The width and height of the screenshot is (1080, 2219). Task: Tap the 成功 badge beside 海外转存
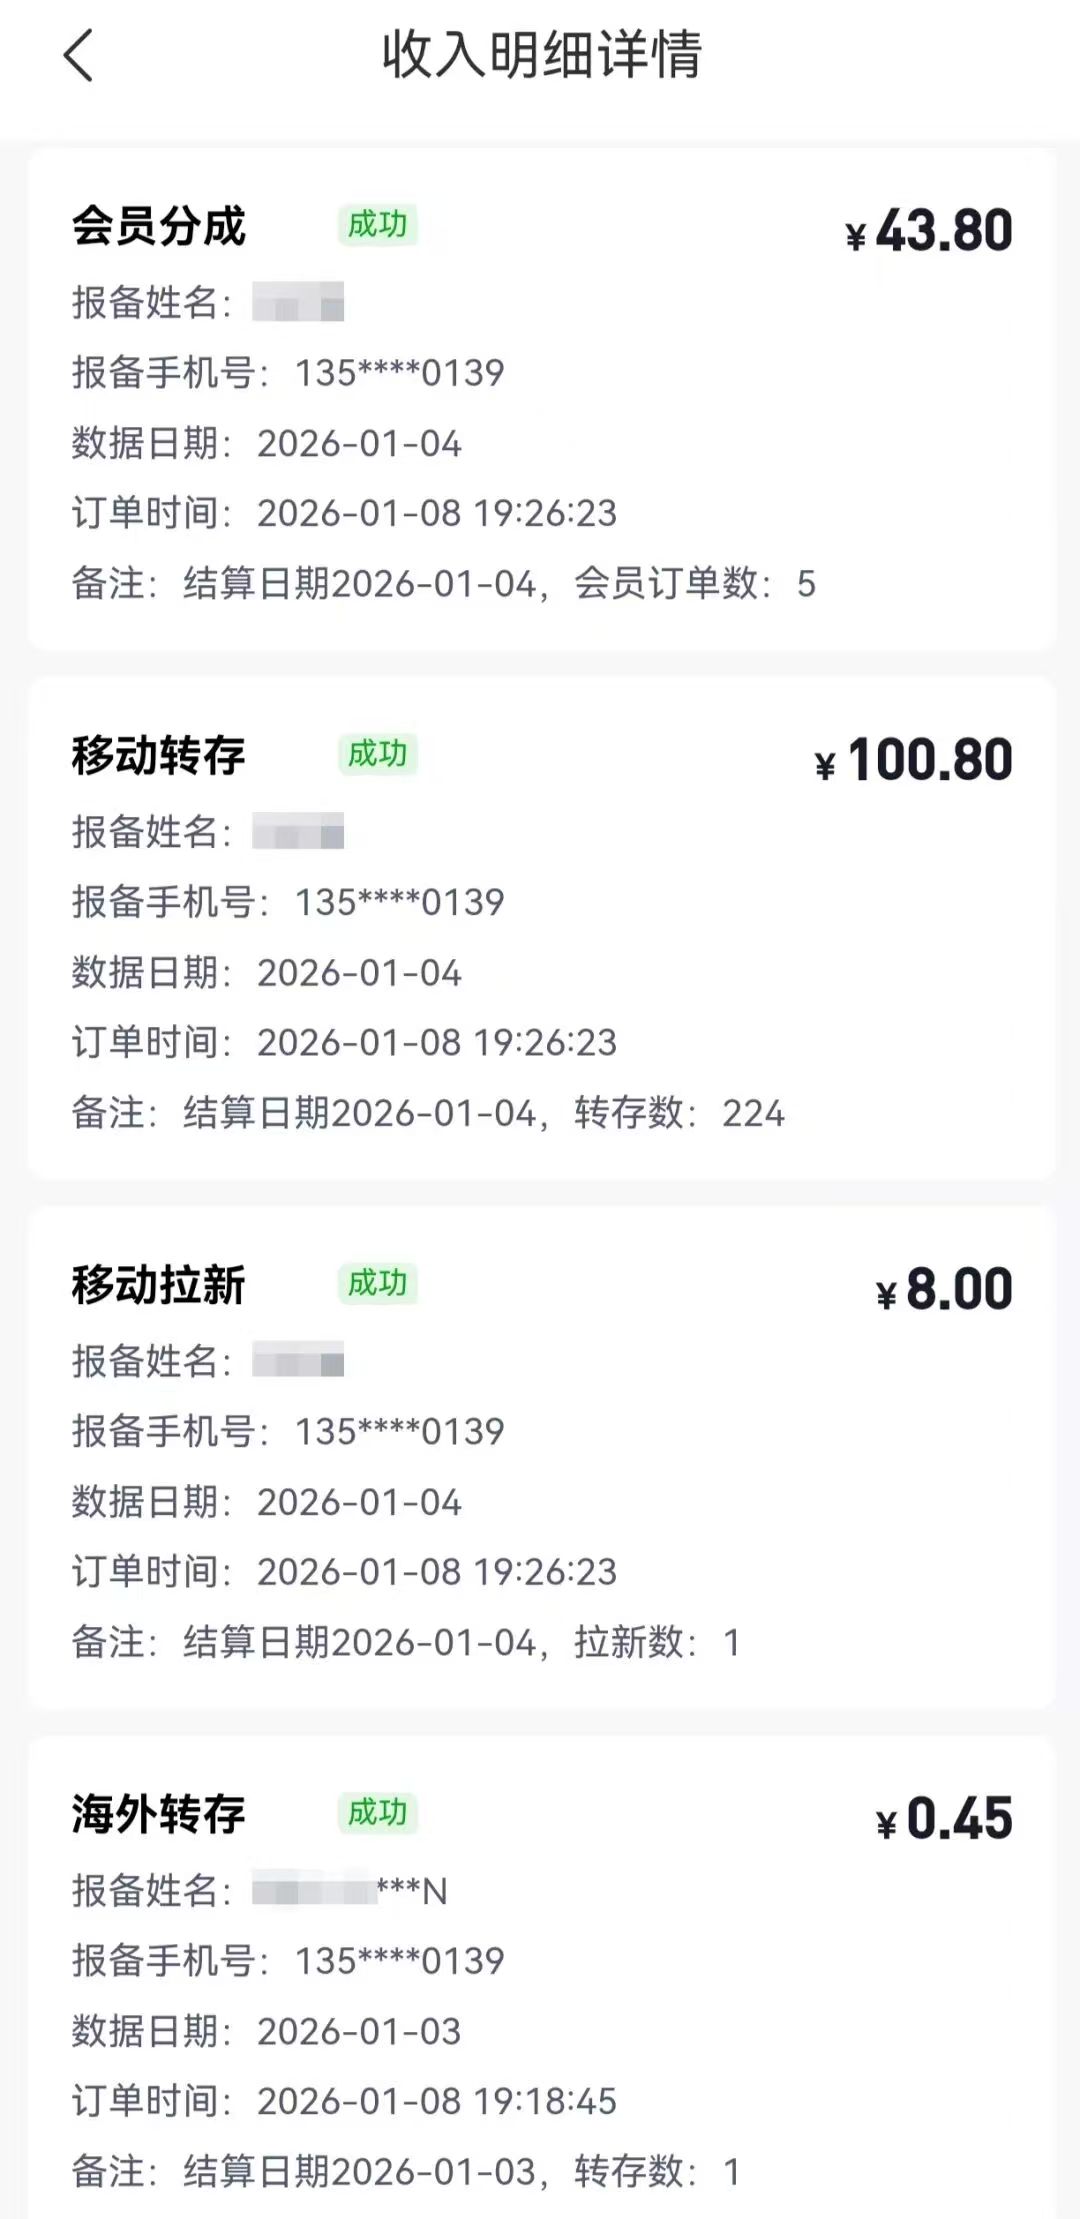click(377, 1812)
